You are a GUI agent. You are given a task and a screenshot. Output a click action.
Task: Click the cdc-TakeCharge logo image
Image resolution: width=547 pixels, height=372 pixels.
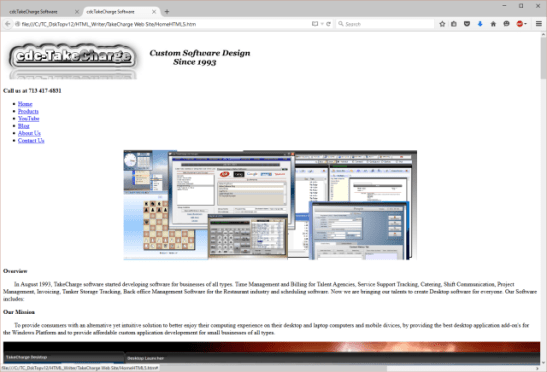click(73, 61)
